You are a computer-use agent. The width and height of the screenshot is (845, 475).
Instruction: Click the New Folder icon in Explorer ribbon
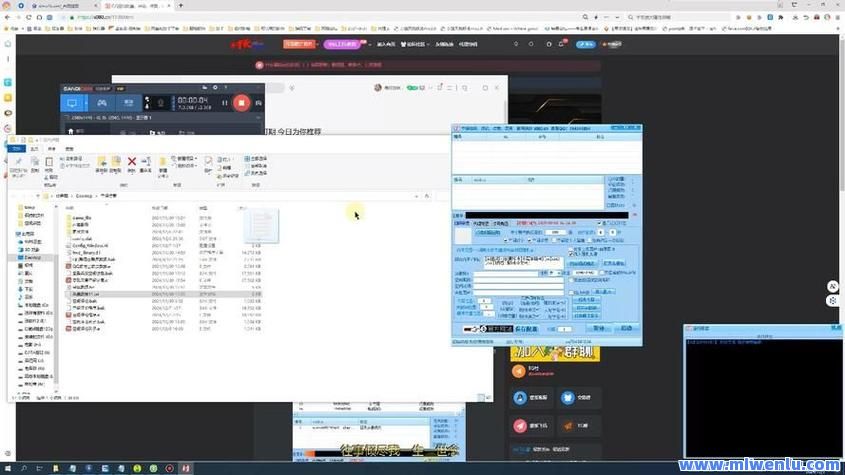[x=163, y=161]
